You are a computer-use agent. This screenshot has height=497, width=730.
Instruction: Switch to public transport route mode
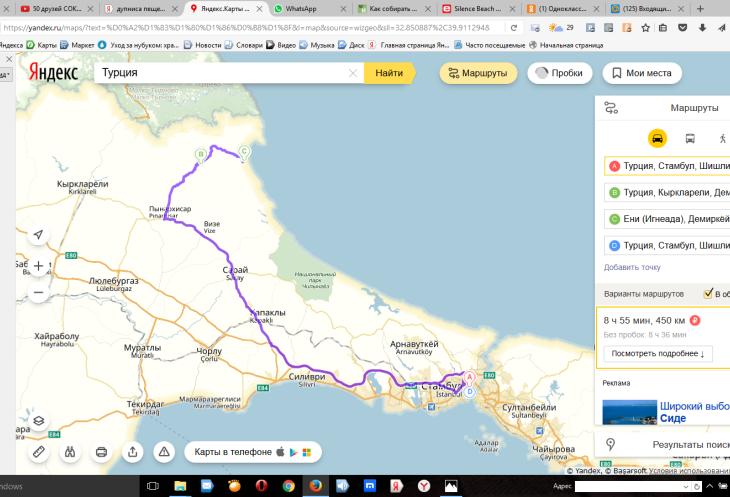pos(690,138)
